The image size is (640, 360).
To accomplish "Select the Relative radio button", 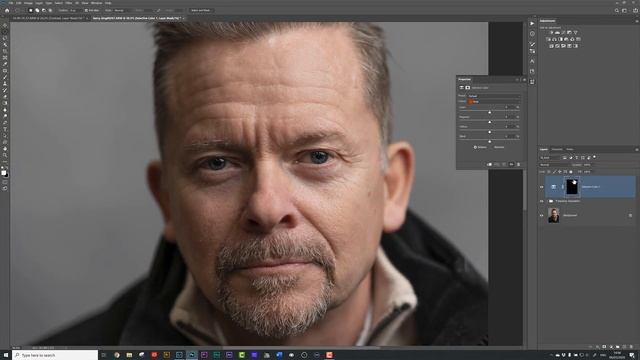I will coord(475,147).
